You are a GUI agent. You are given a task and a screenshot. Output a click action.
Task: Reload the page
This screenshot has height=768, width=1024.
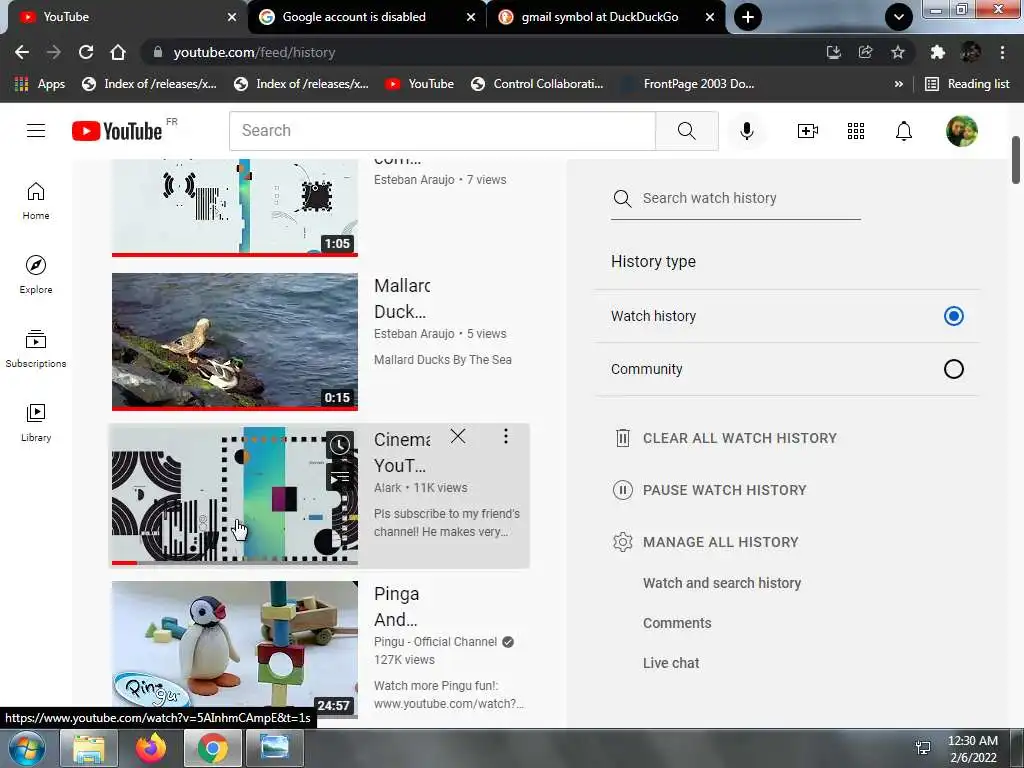pyautogui.click(x=86, y=52)
